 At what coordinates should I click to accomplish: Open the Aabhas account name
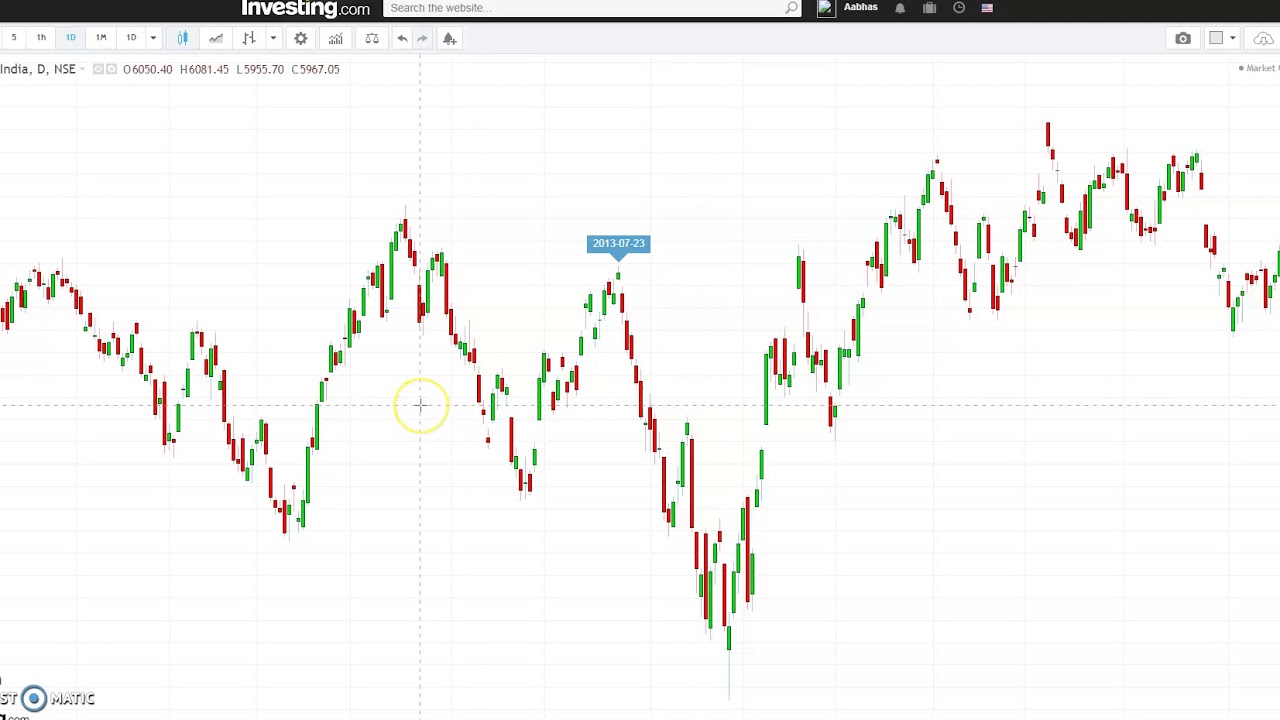click(x=861, y=7)
